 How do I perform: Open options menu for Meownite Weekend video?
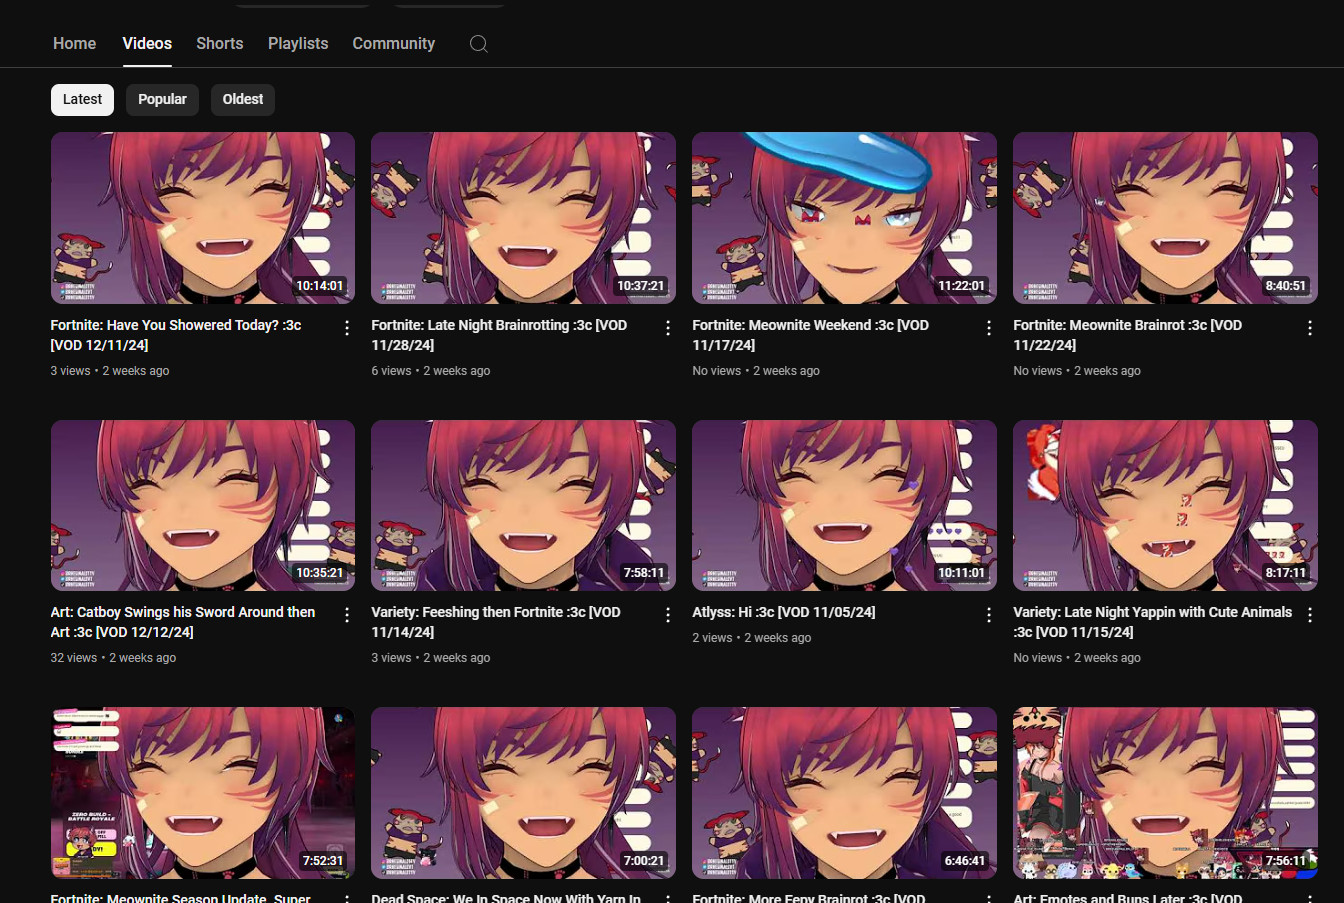pos(989,328)
